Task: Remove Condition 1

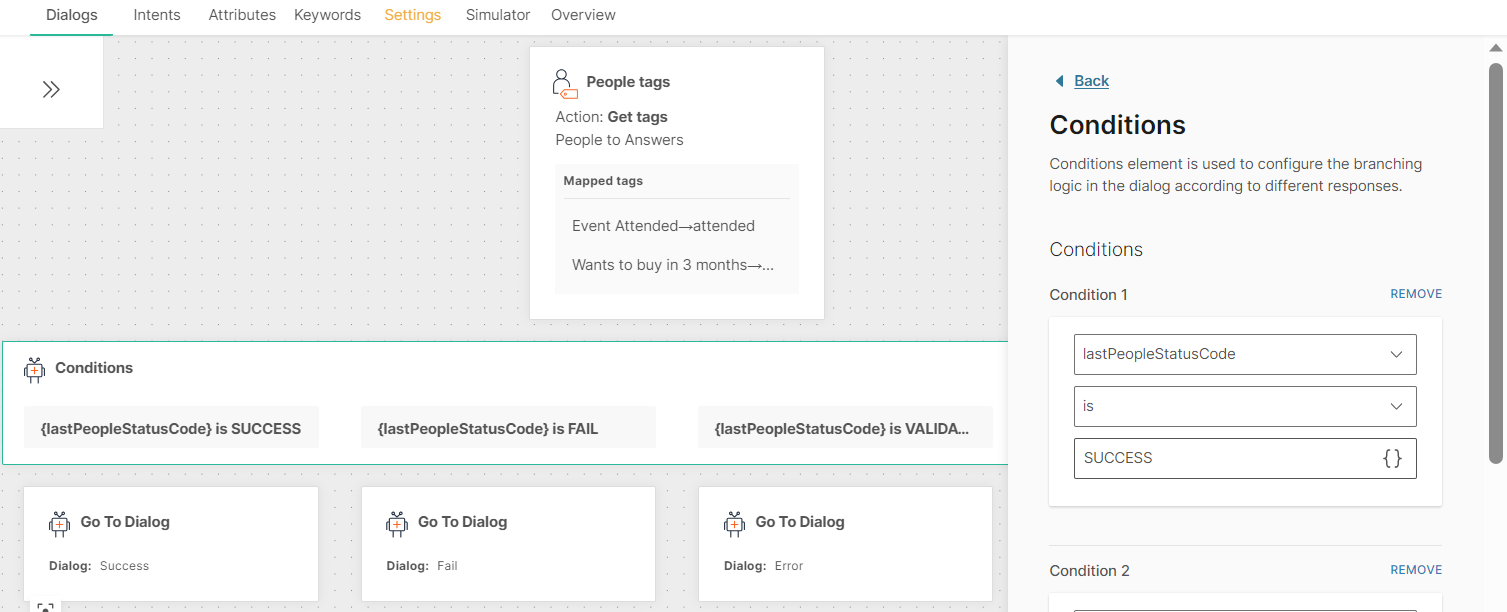Action: [x=1415, y=294]
